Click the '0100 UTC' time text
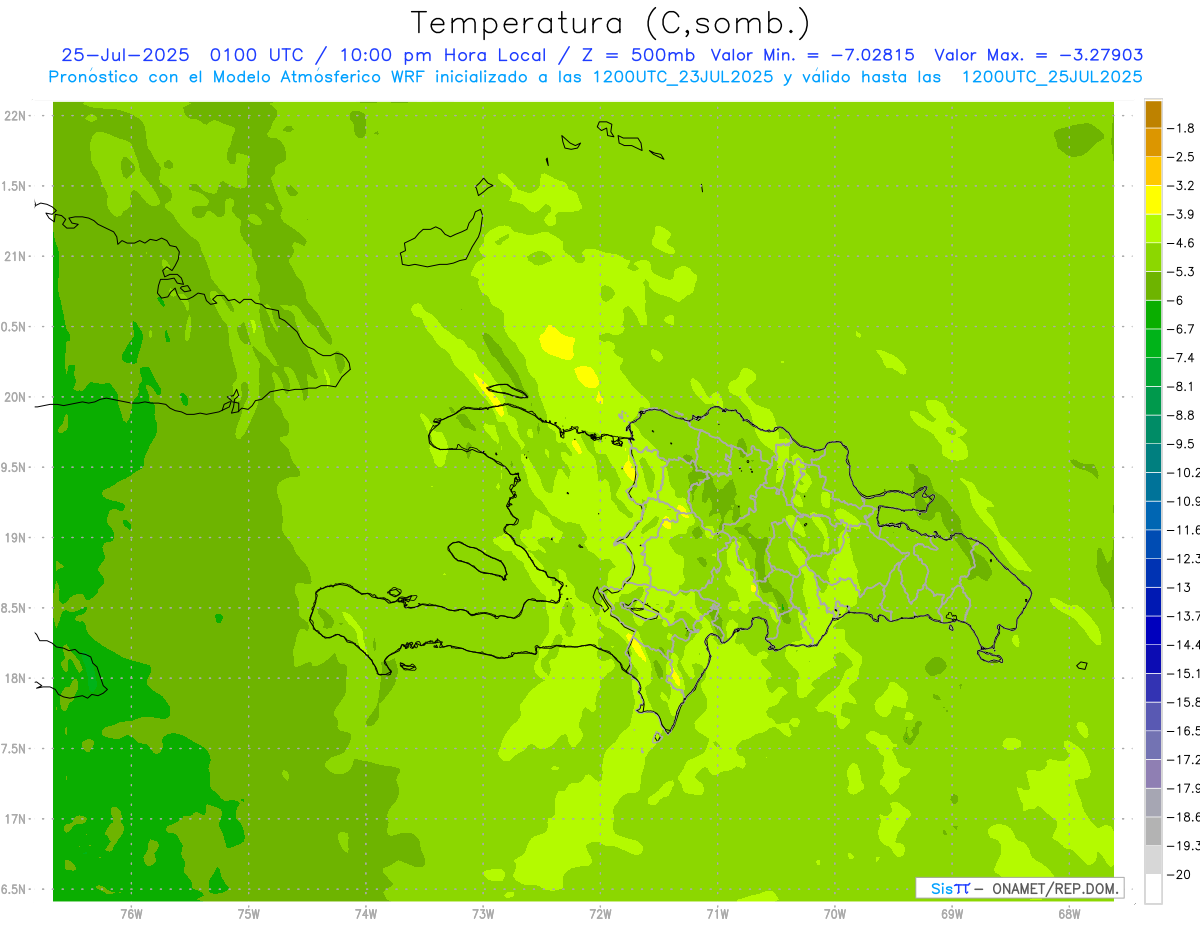This screenshot has width=1200, height=927. (256, 55)
